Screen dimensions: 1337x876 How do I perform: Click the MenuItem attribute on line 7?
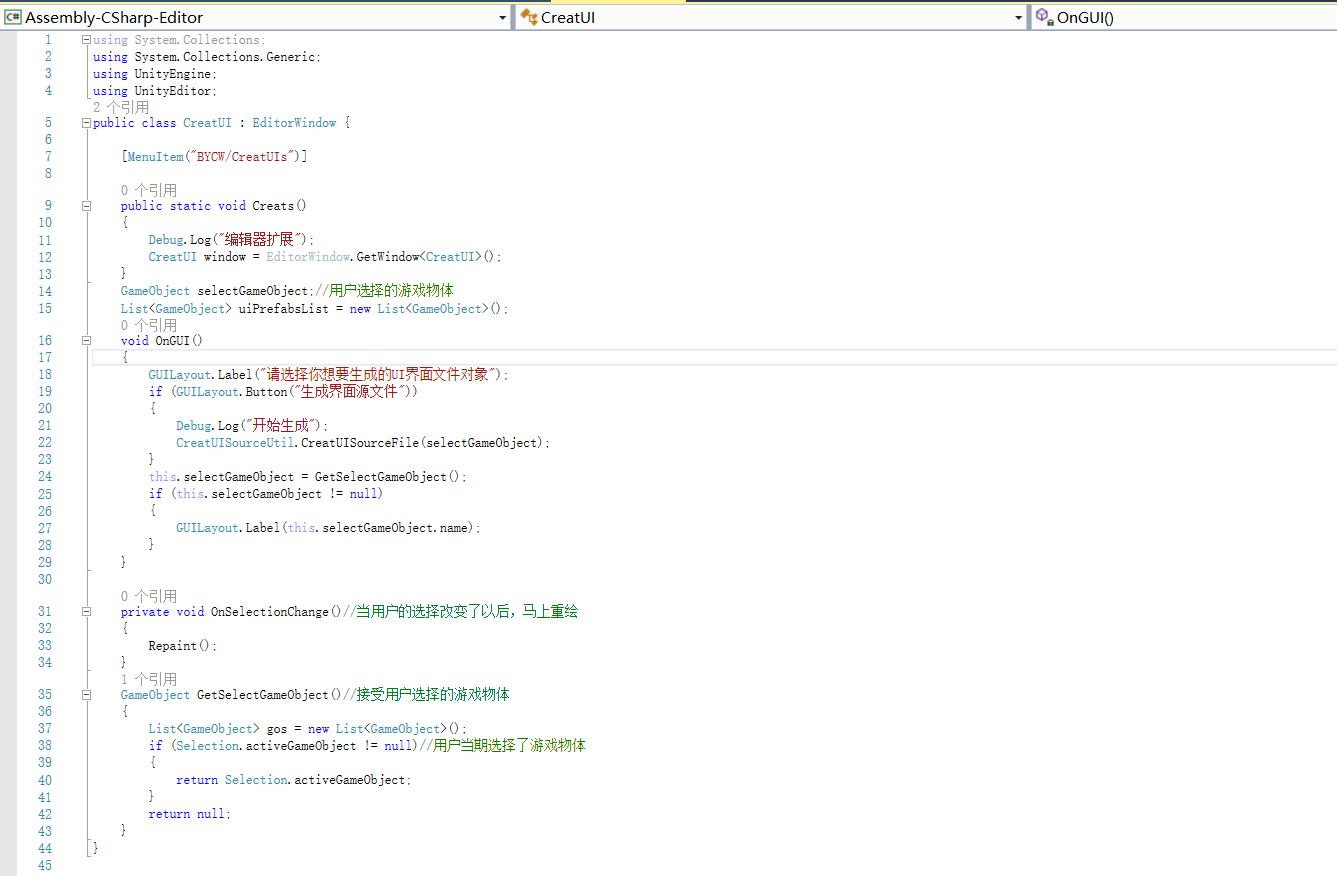(155, 157)
